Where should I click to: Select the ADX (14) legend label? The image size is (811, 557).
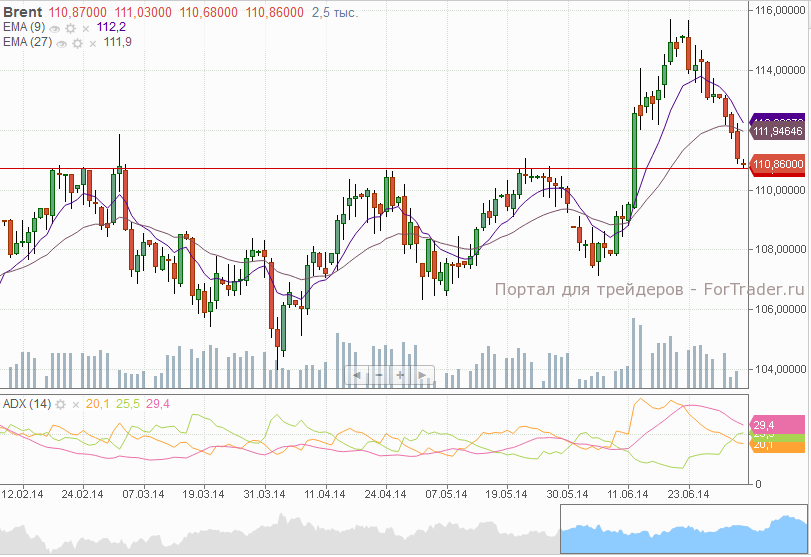[27, 404]
